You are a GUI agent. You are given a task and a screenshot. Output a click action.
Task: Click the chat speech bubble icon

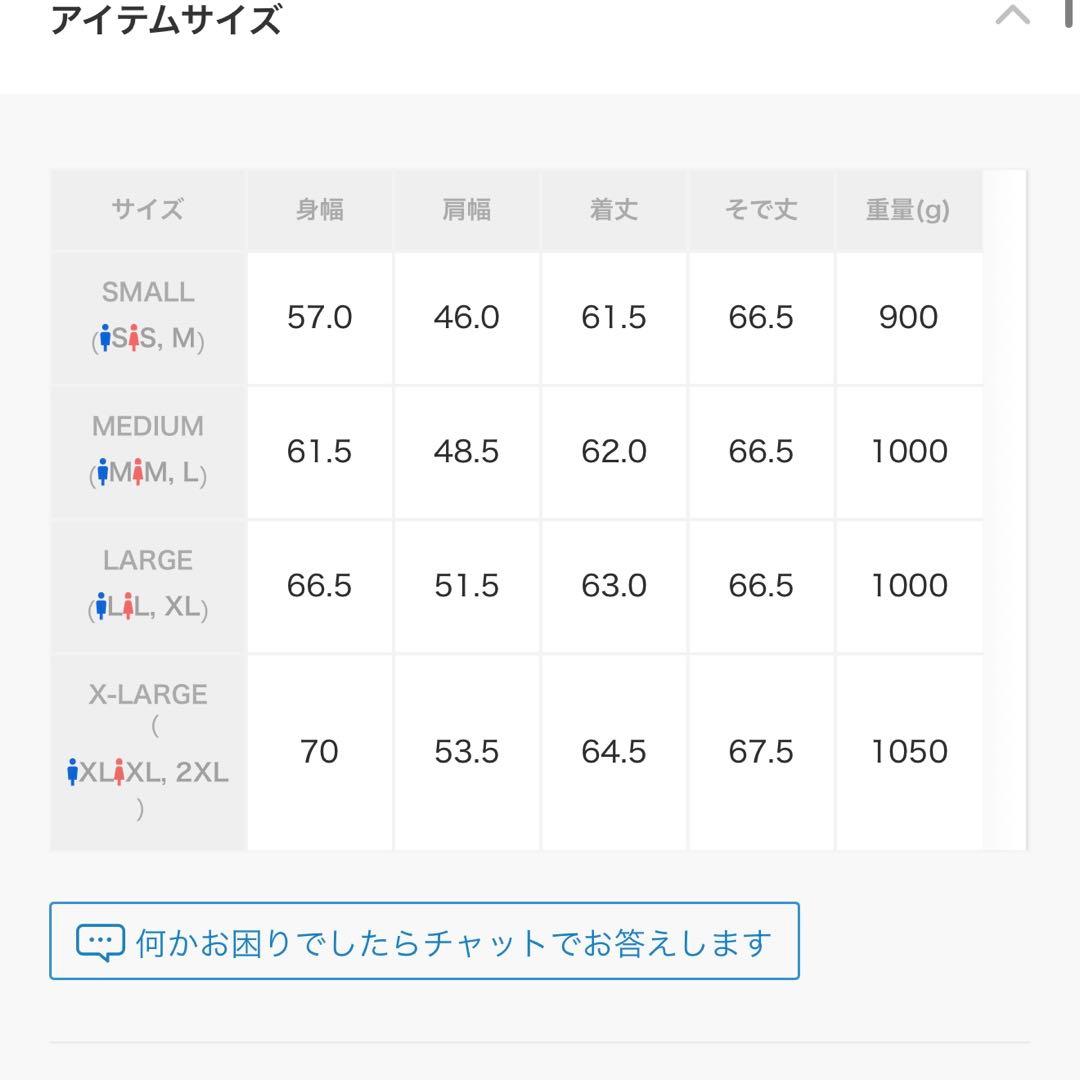pos(100,942)
